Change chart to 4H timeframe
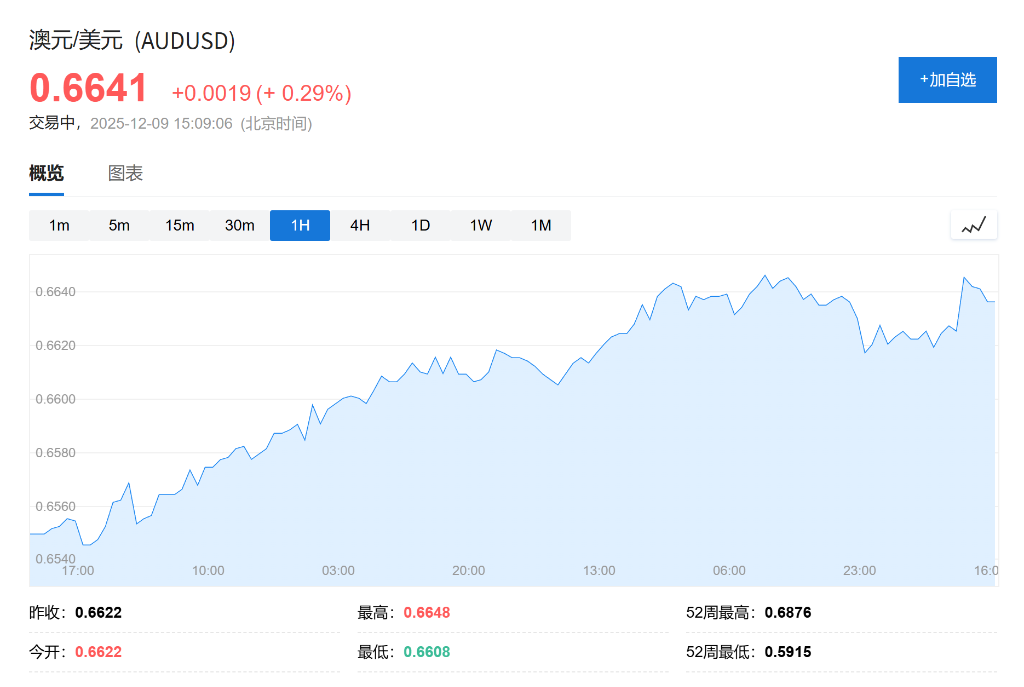This screenshot has height=687, width=1024. (360, 225)
